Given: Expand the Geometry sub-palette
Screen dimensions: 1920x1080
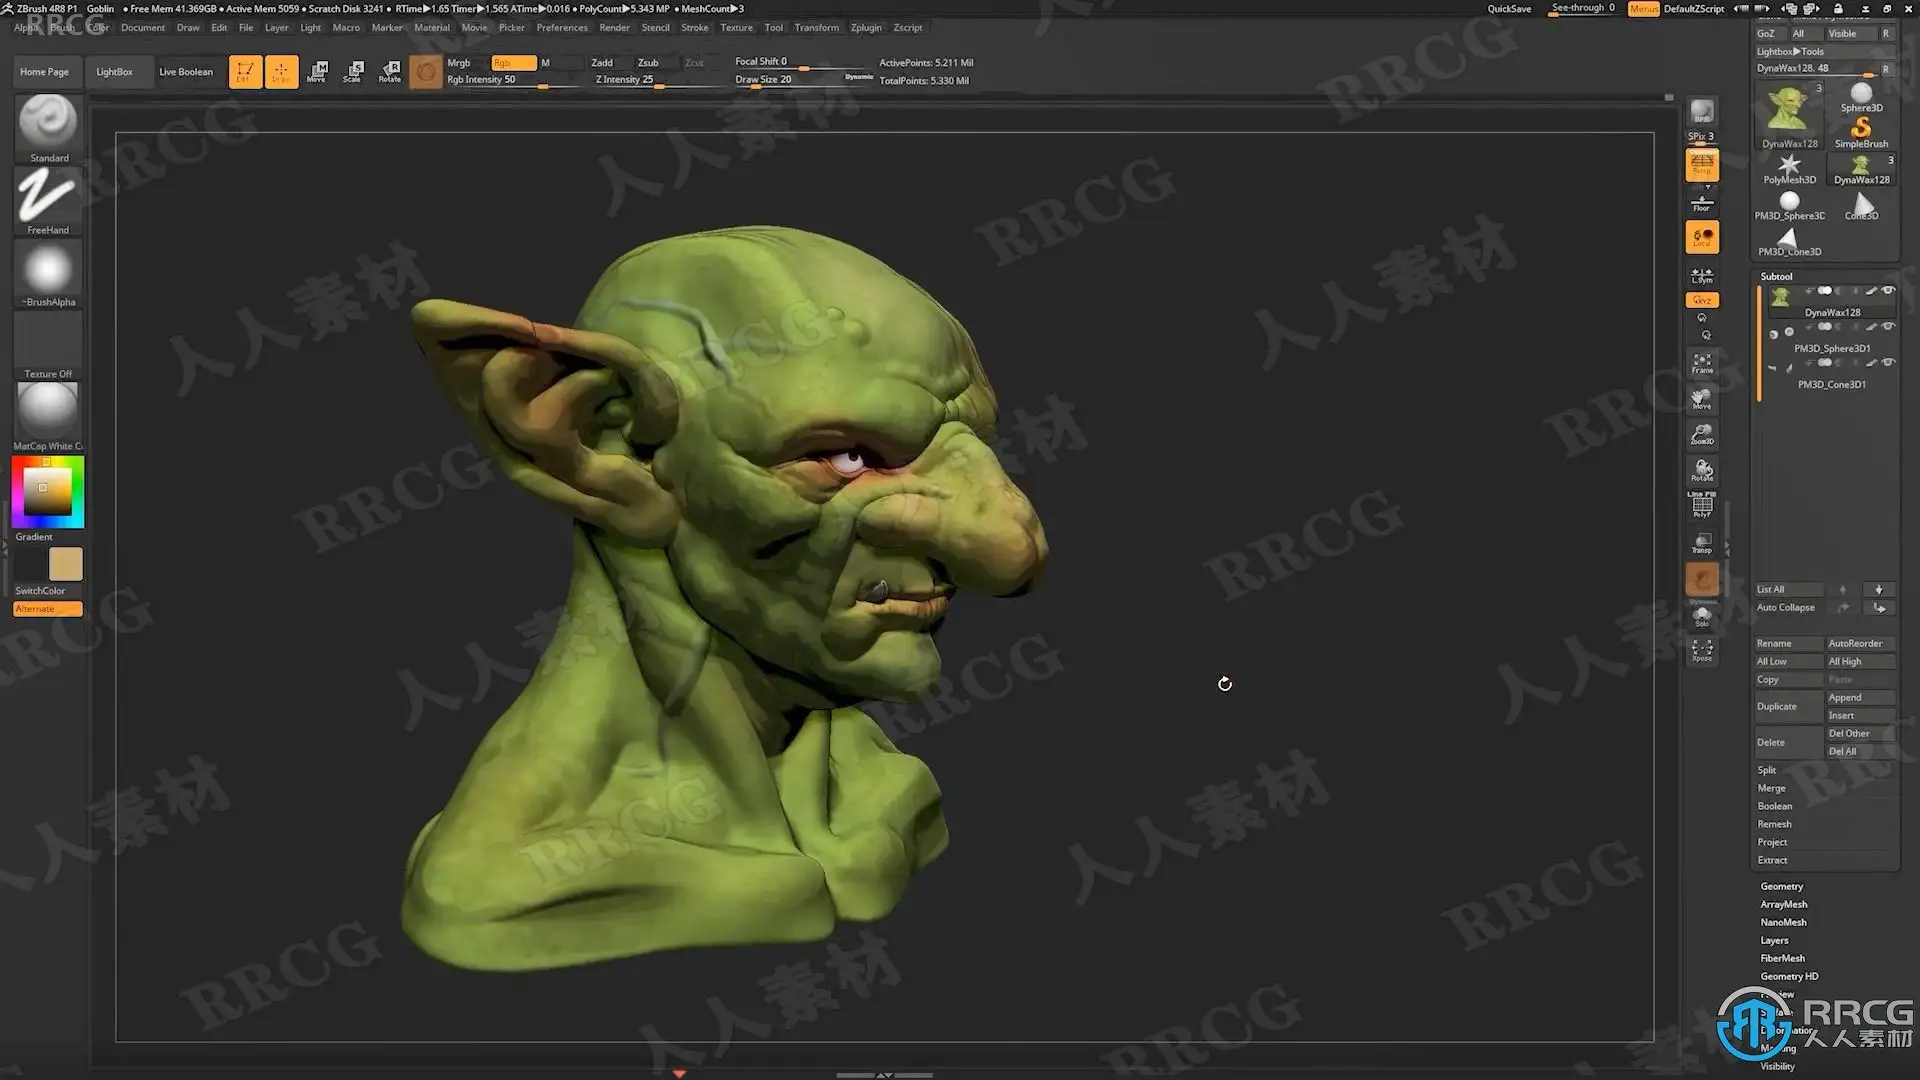Looking at the screenshot, I should 1782,886.
